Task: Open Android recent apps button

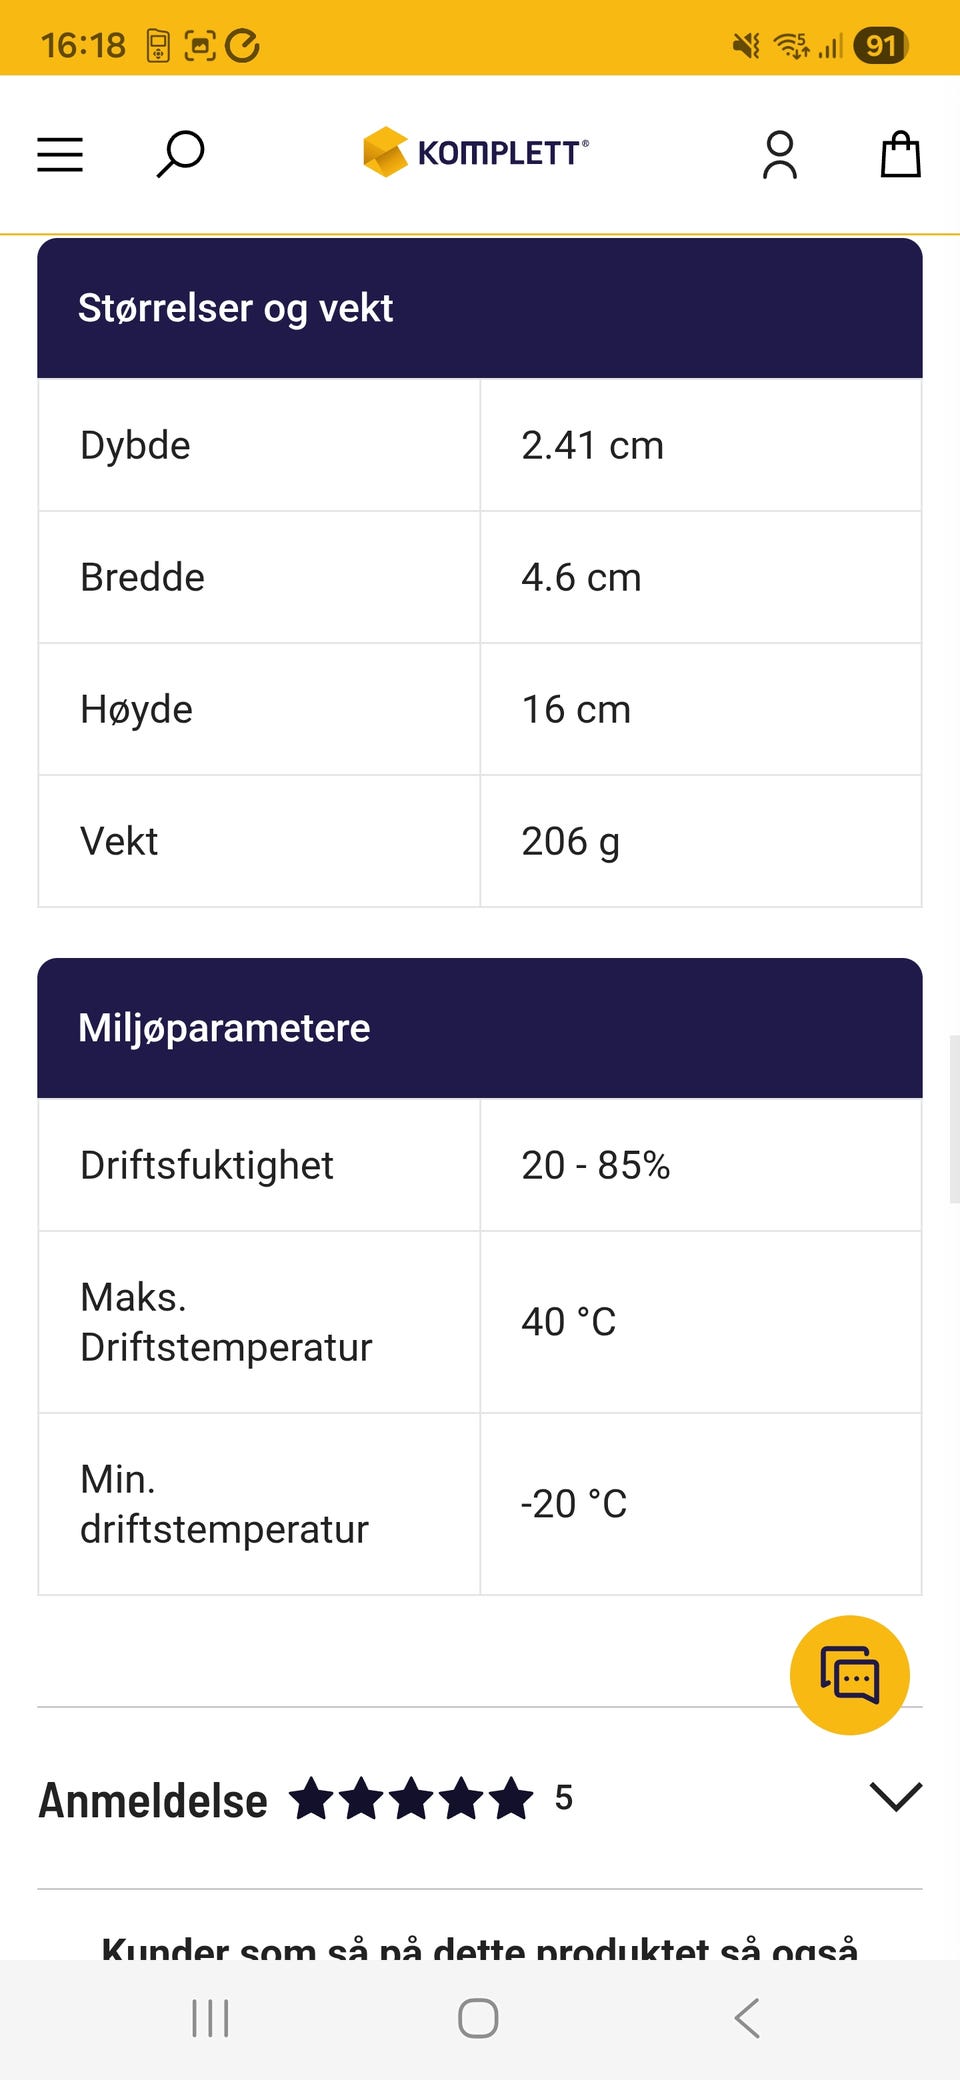Action: [210, 2018]
